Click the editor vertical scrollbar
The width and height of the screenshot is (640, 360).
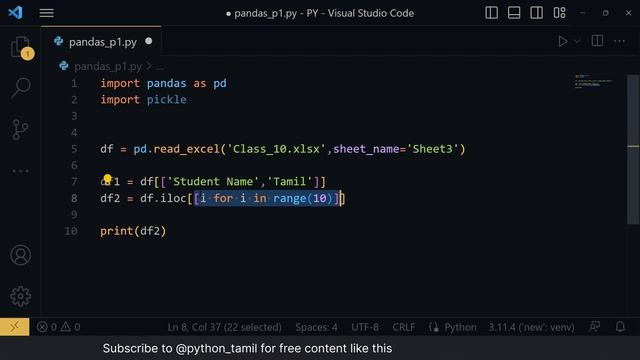[x=633, y=149]
